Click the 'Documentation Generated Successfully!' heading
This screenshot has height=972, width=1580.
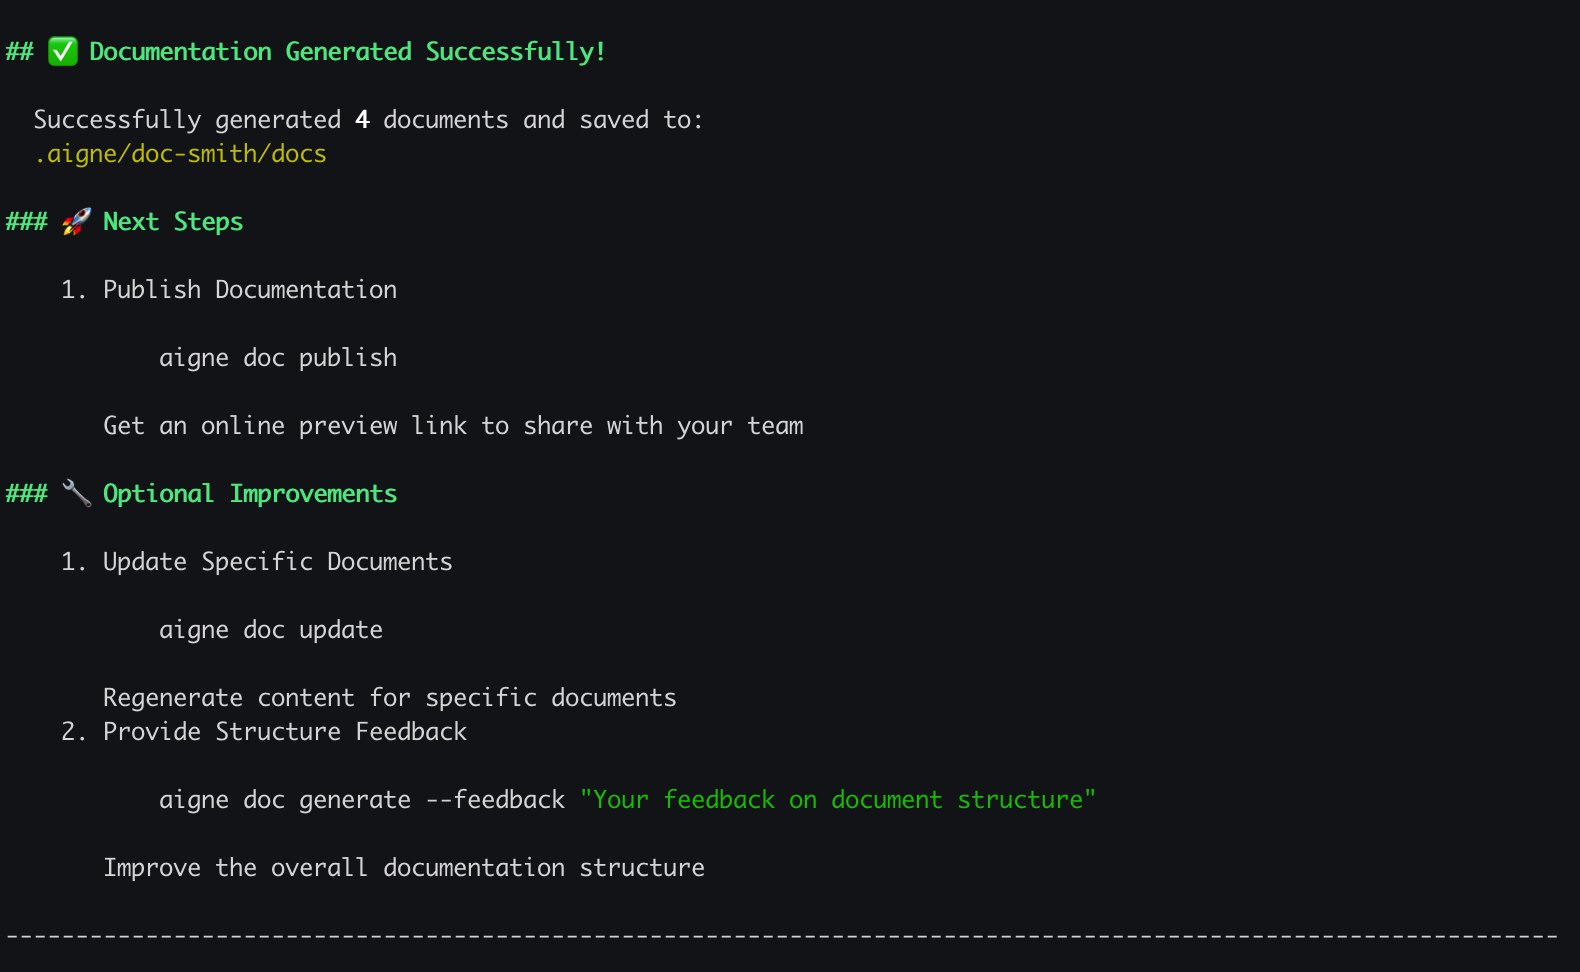click(347, 51)
